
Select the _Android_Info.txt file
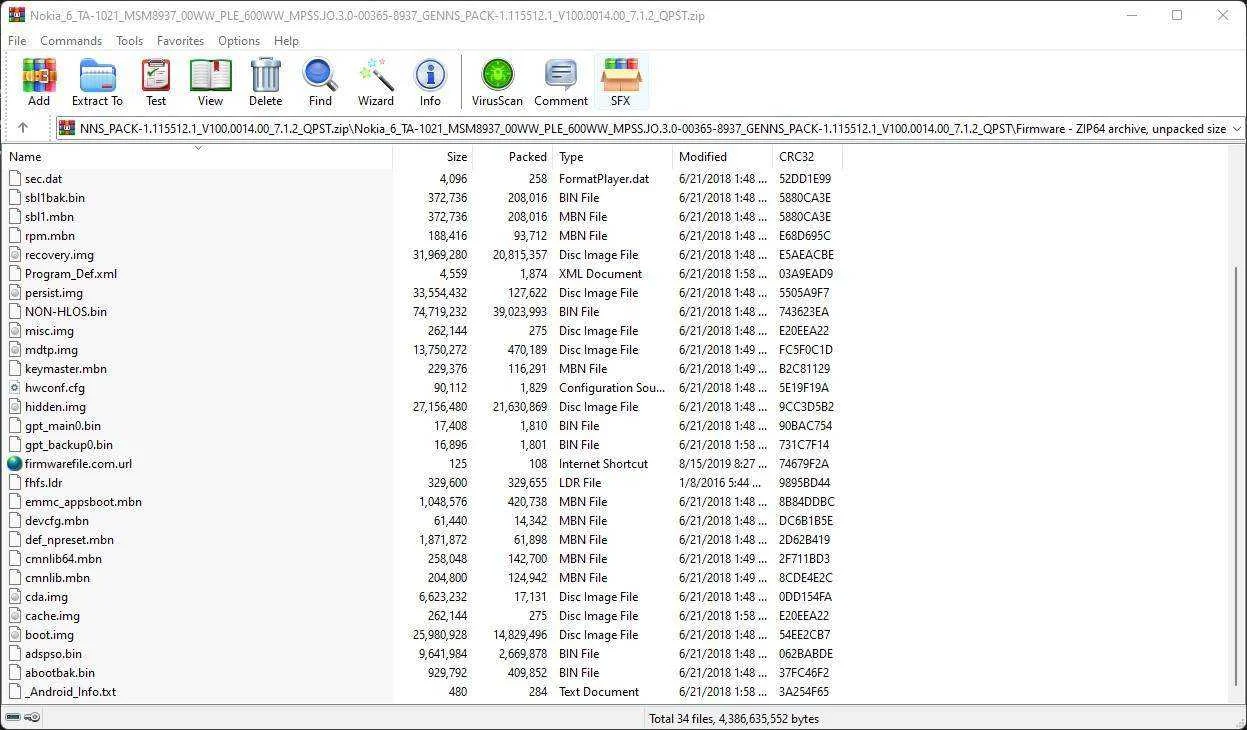[x=70, y=692]
